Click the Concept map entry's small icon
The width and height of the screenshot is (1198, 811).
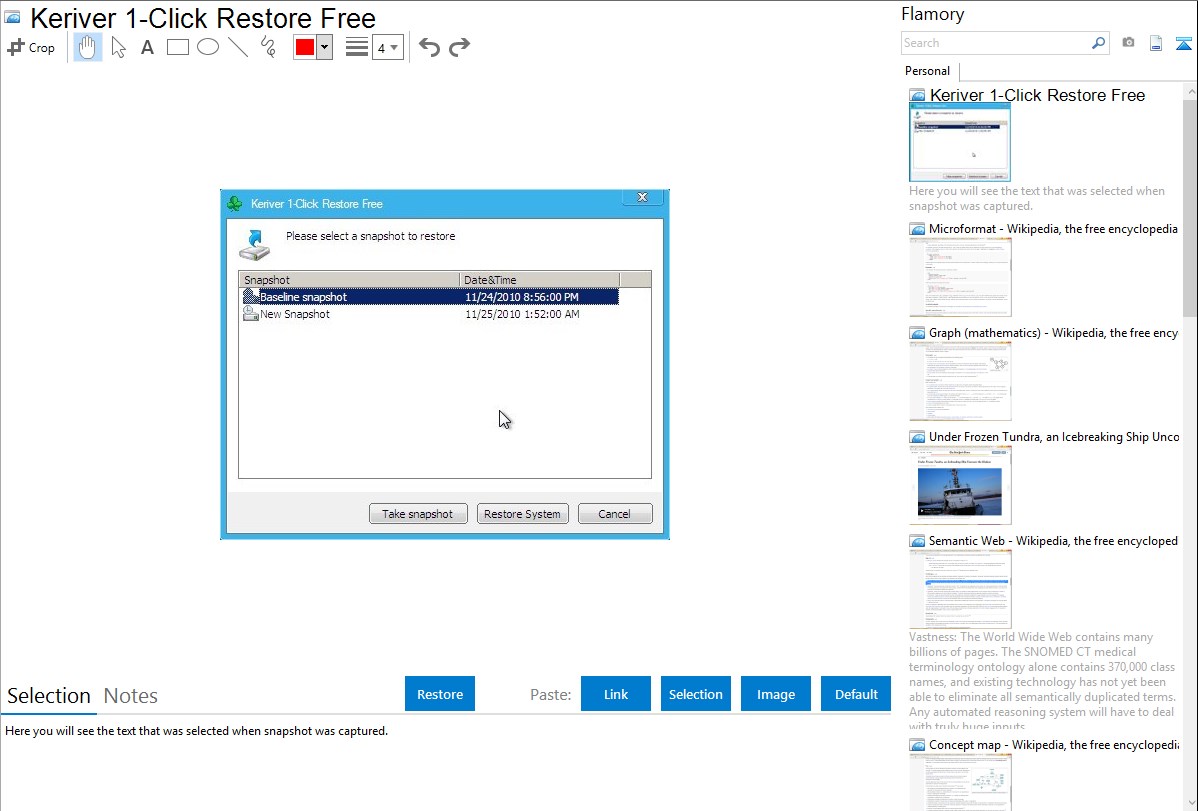(918, 745)
